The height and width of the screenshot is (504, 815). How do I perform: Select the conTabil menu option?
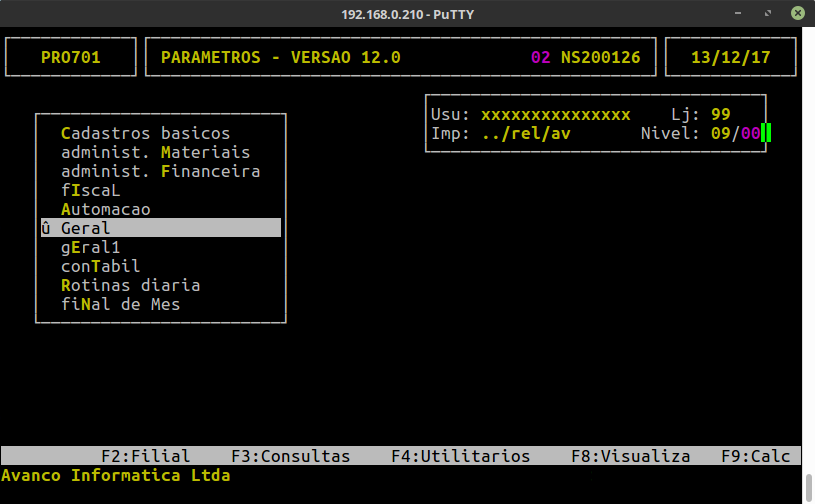coord(100,266)
